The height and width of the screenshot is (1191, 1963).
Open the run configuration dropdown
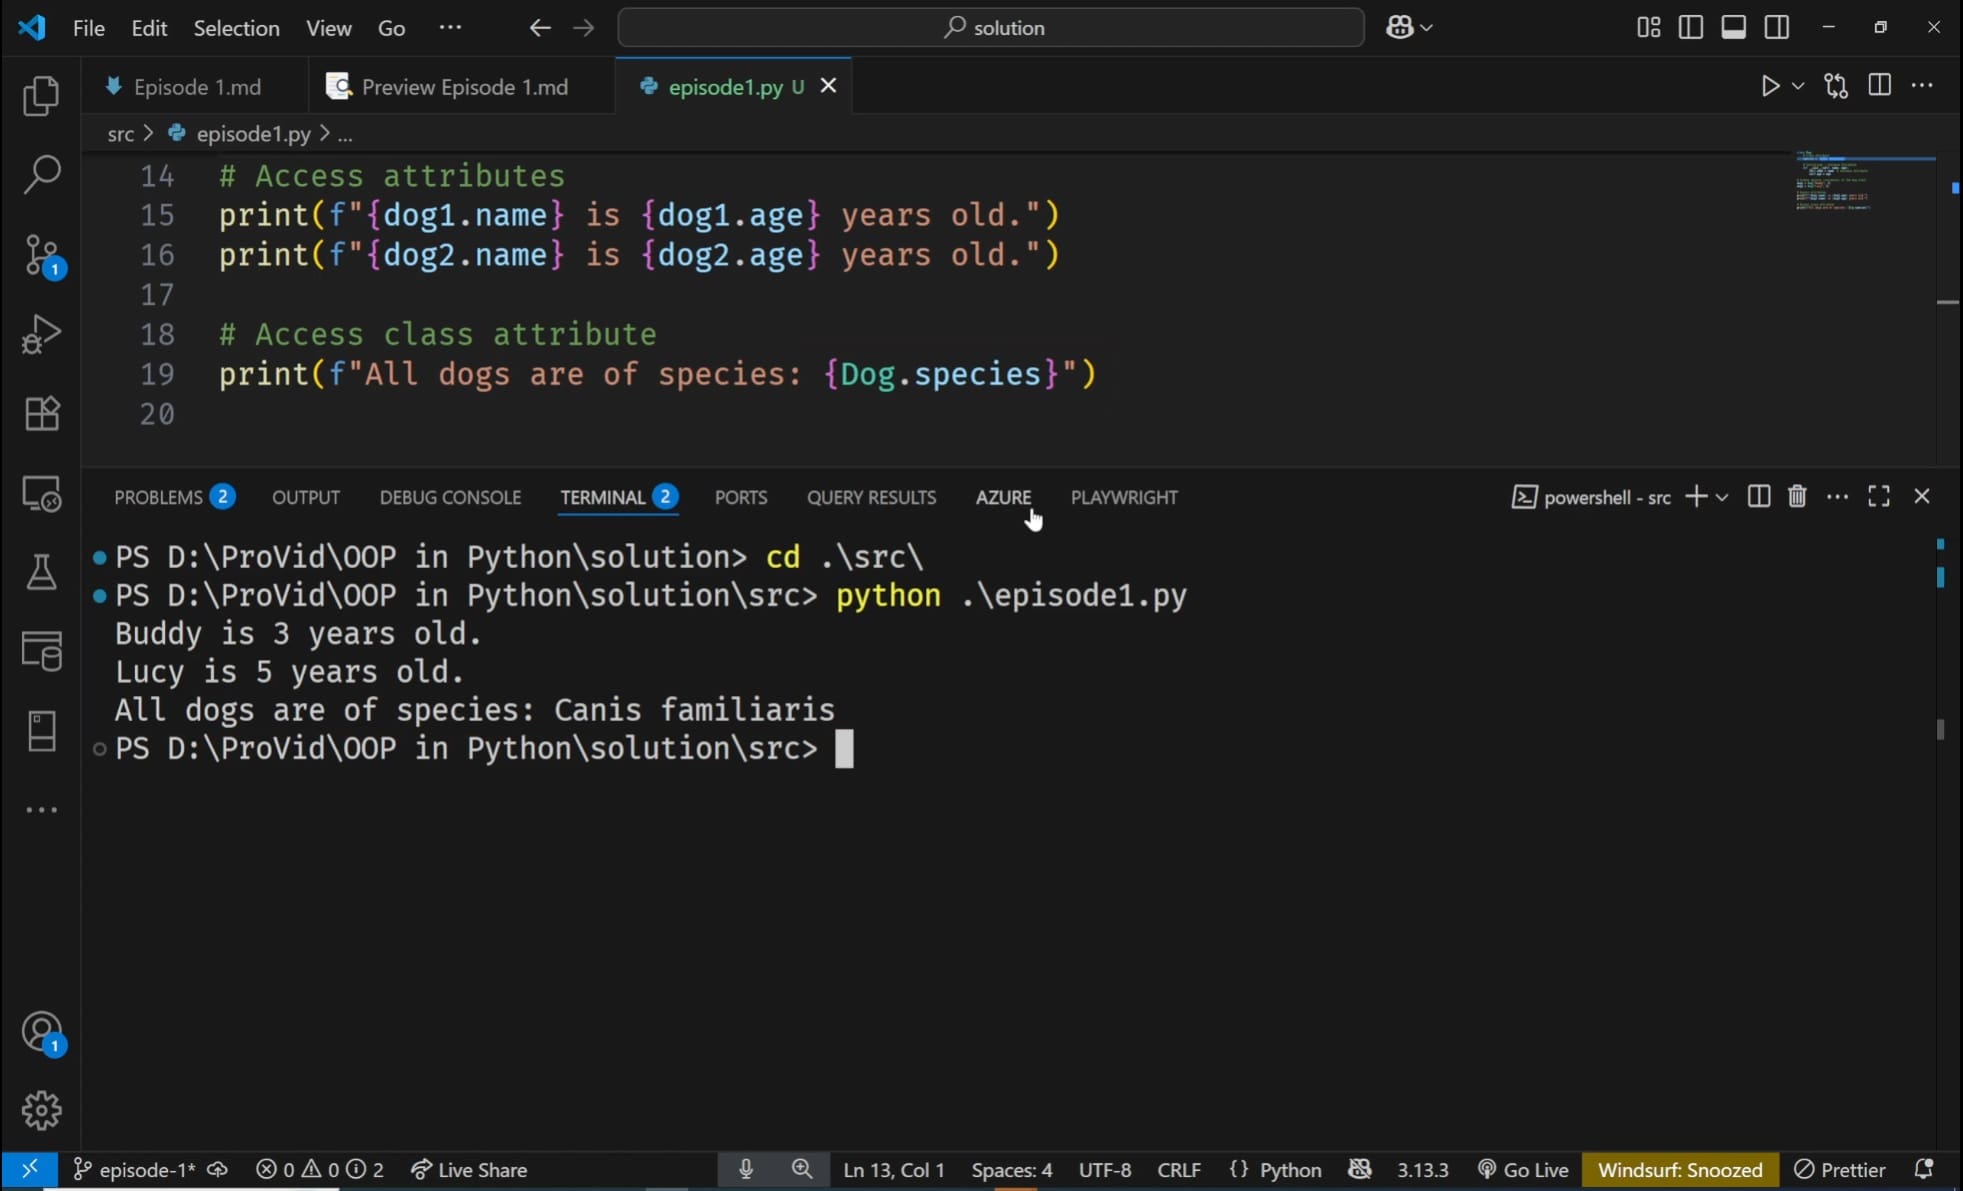1797,86
